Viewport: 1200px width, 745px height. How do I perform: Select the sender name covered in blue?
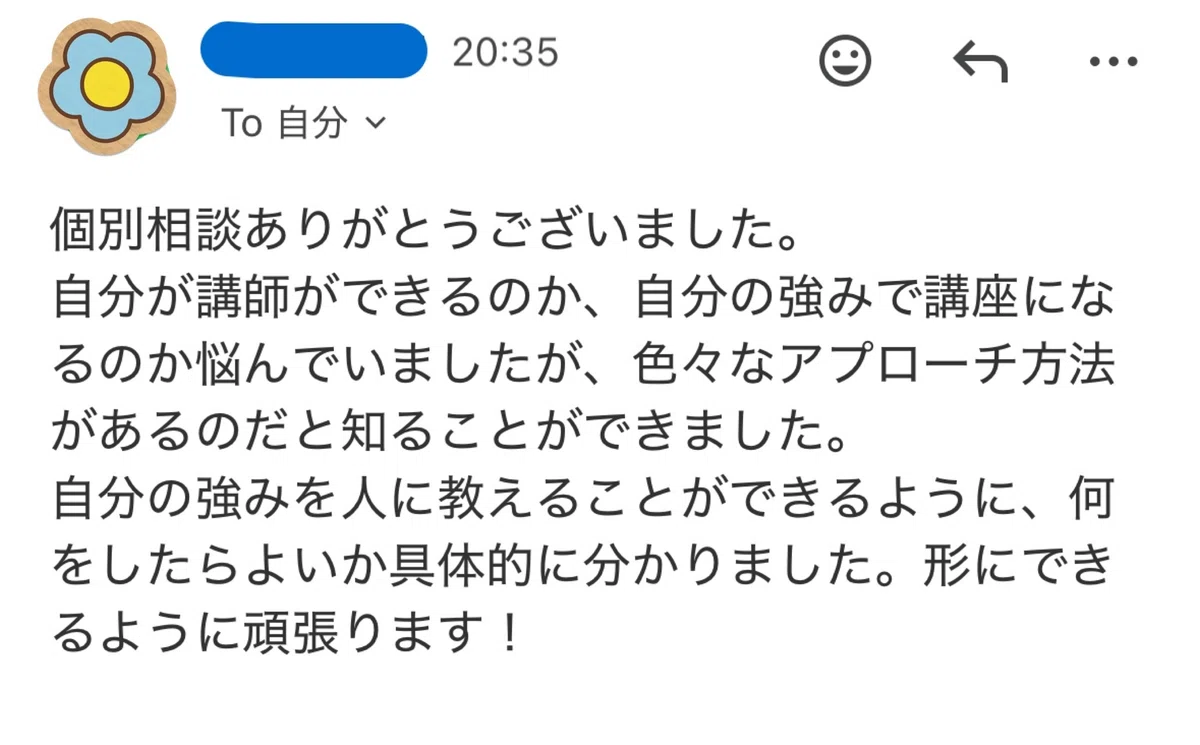tap(314, 50)
